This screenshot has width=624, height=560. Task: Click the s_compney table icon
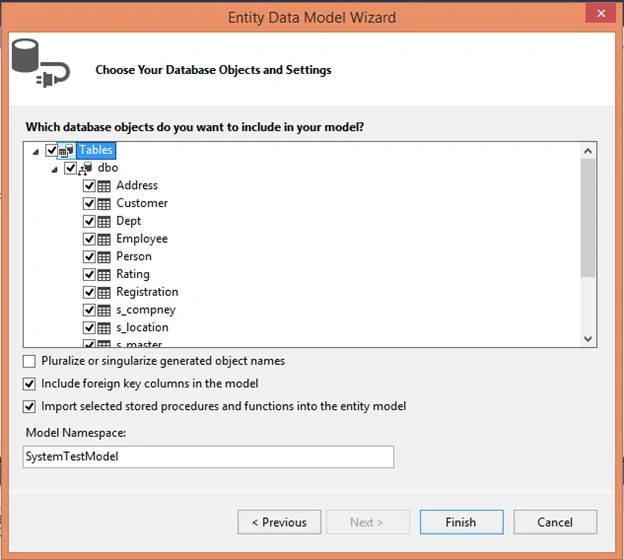(x=104, y=310)
